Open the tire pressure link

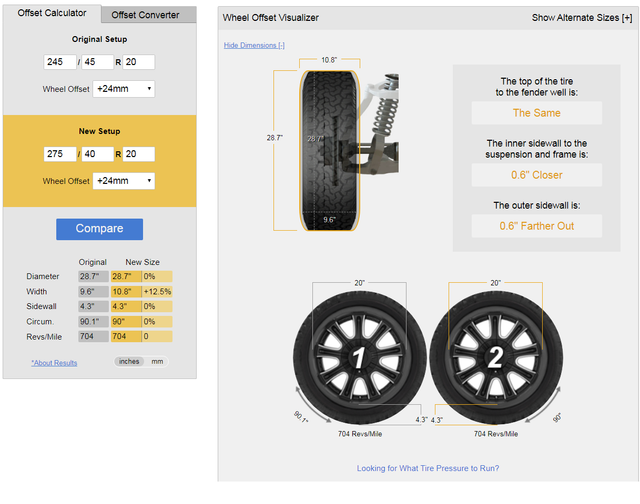pyautogui.click(x=428, y=468)
